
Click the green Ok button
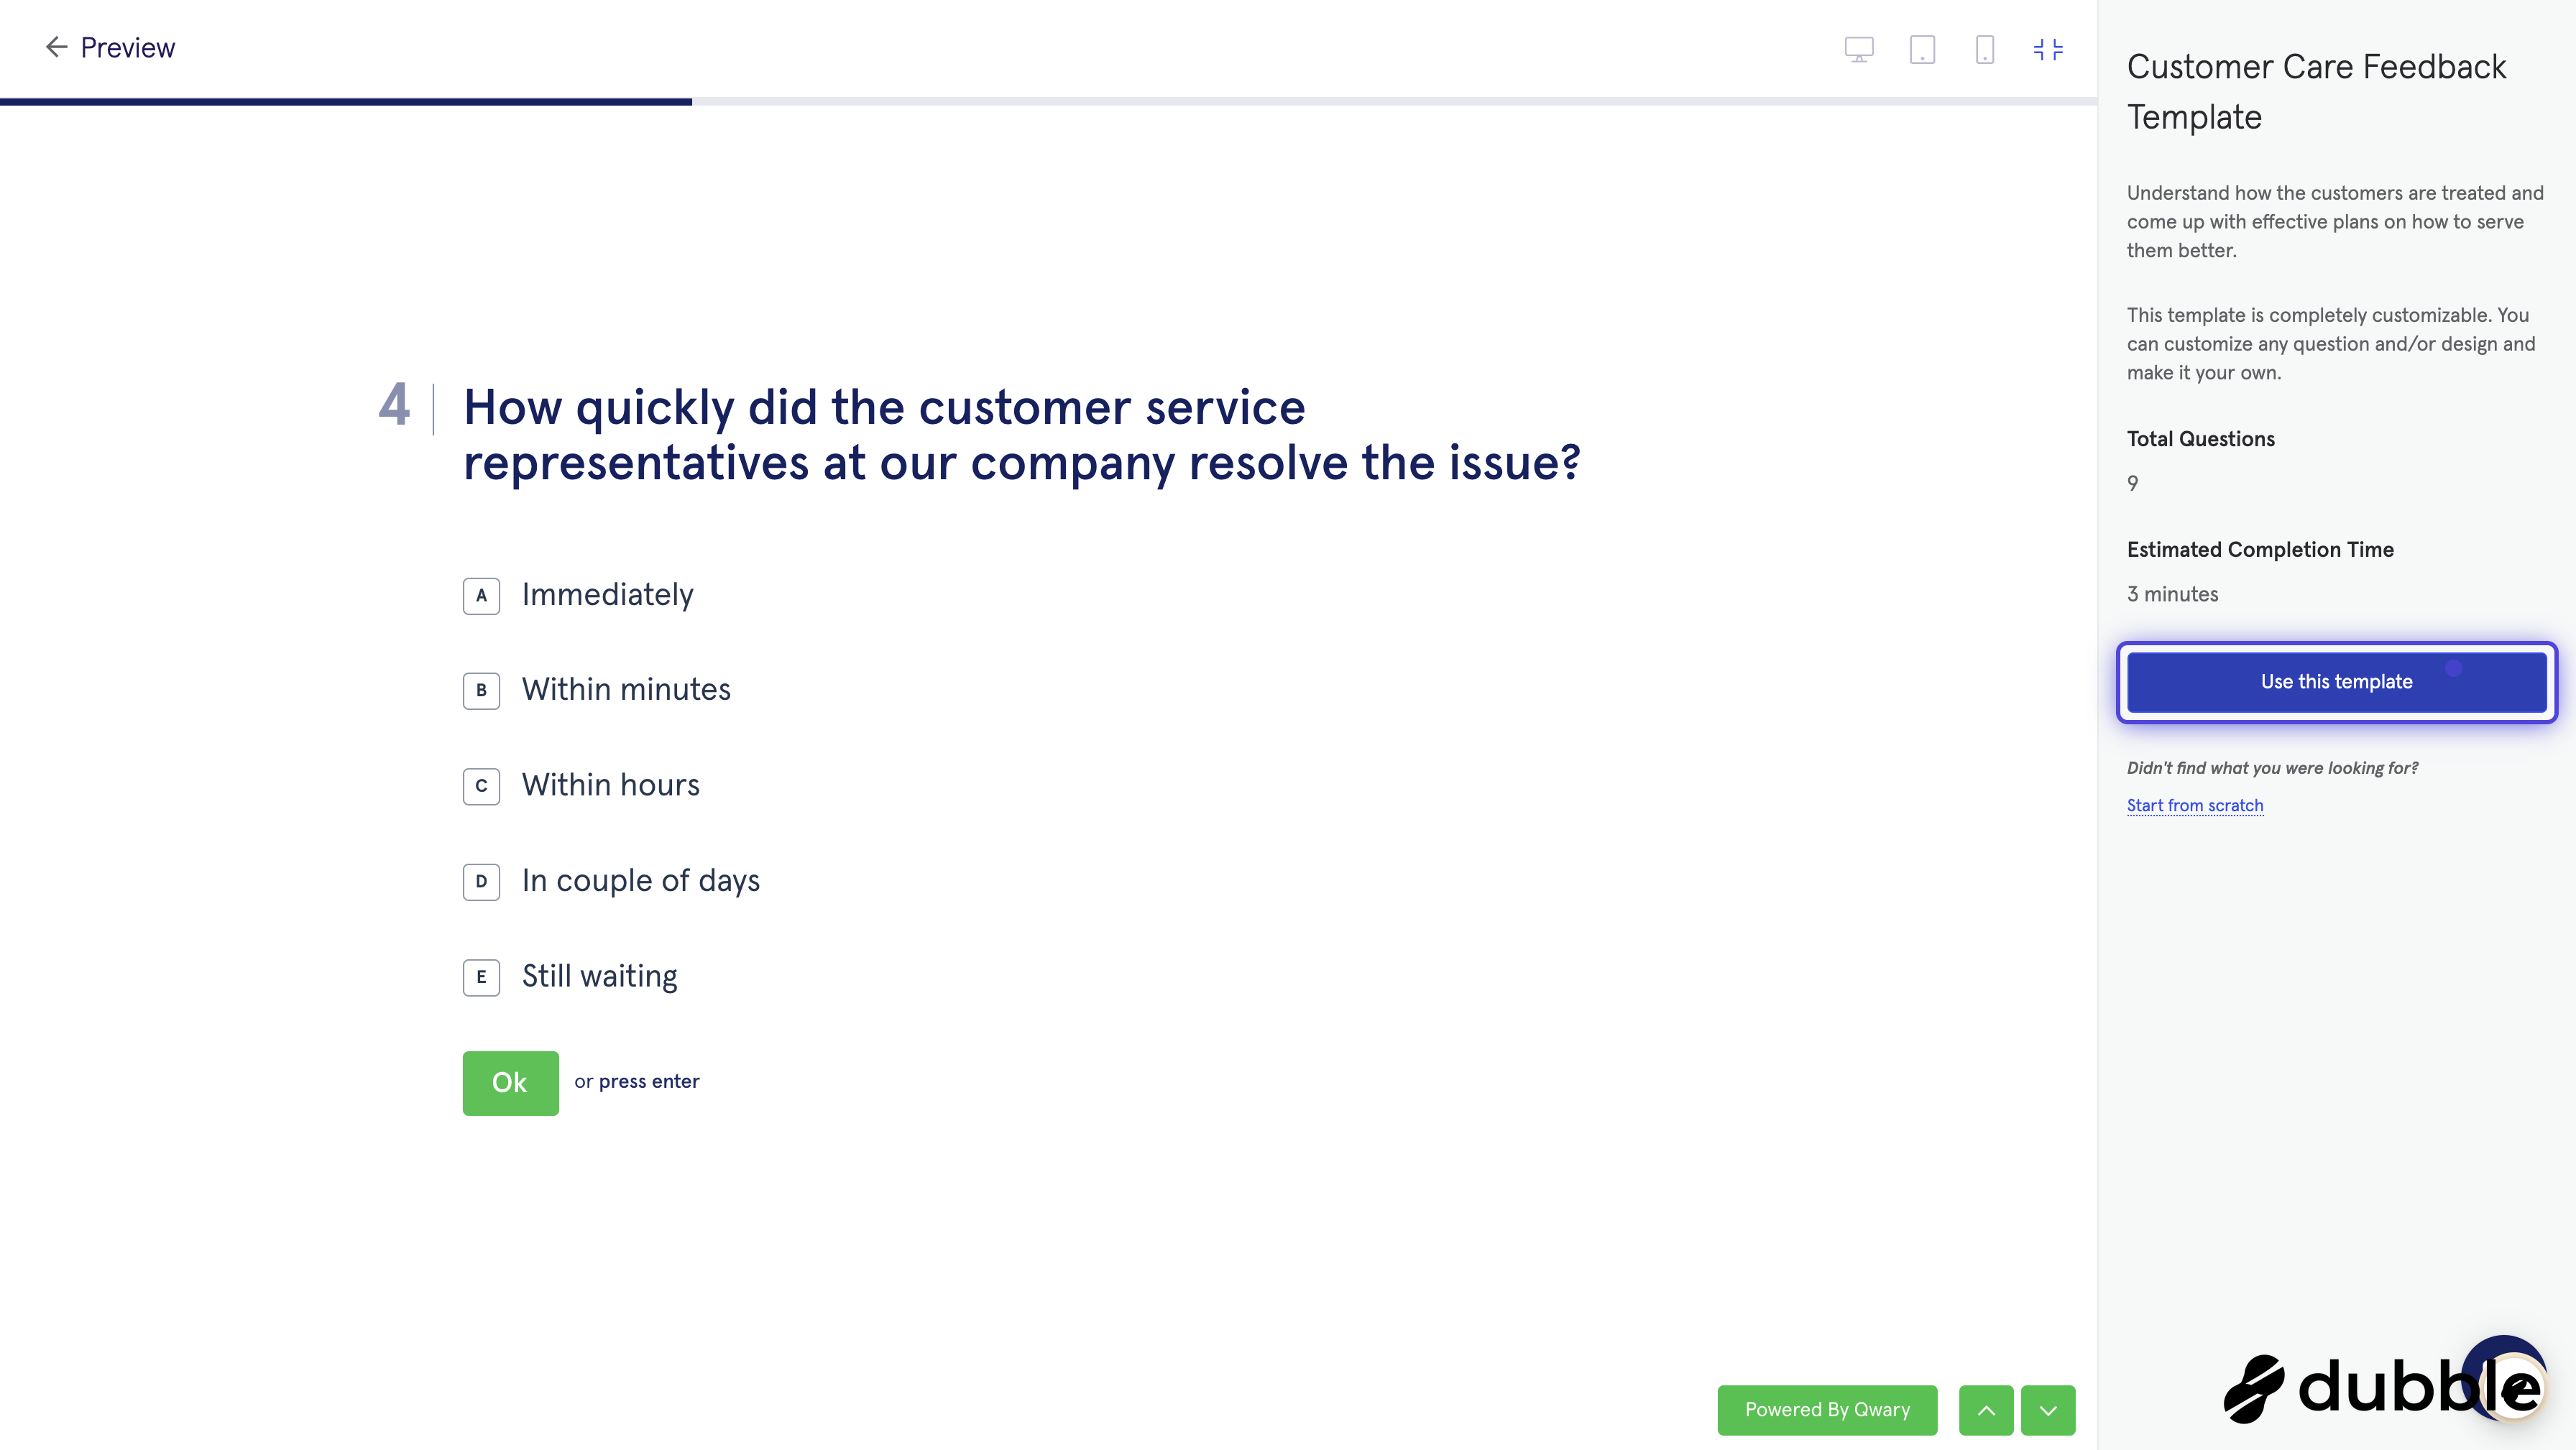510,1082
